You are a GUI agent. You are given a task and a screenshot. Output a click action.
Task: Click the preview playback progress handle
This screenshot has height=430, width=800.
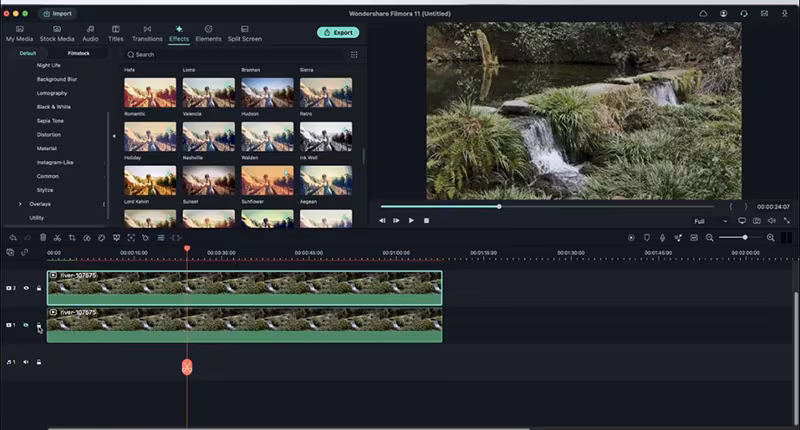(x=499, y=207)
